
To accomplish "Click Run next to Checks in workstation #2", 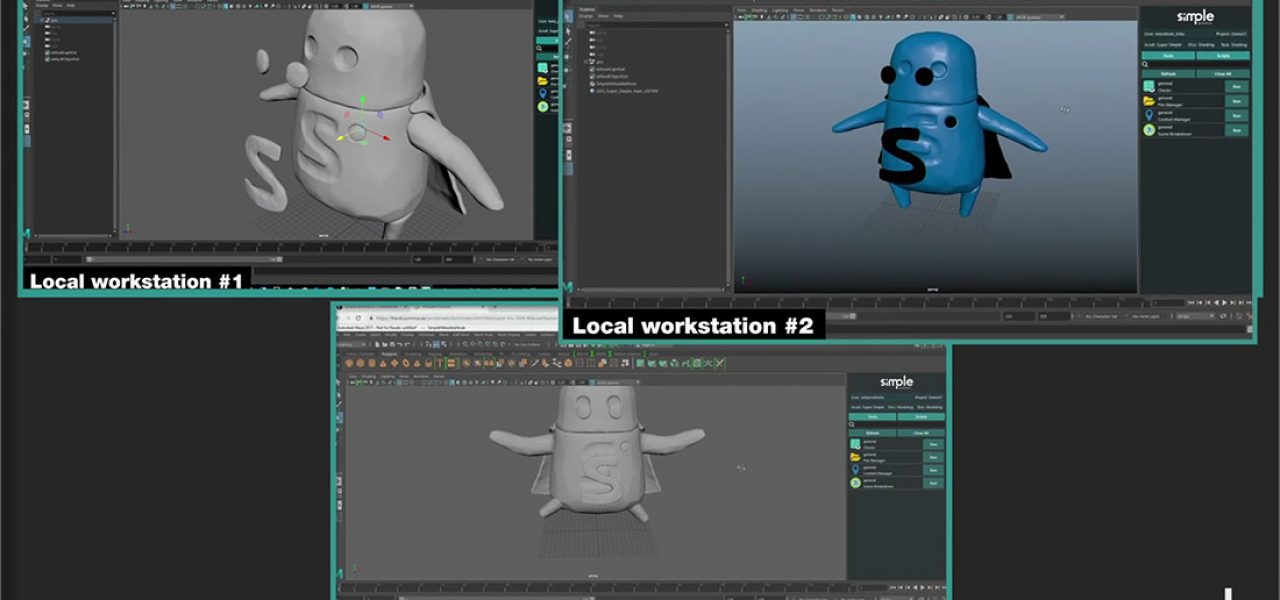I will pyautogui.click(x=1236, y=86).
